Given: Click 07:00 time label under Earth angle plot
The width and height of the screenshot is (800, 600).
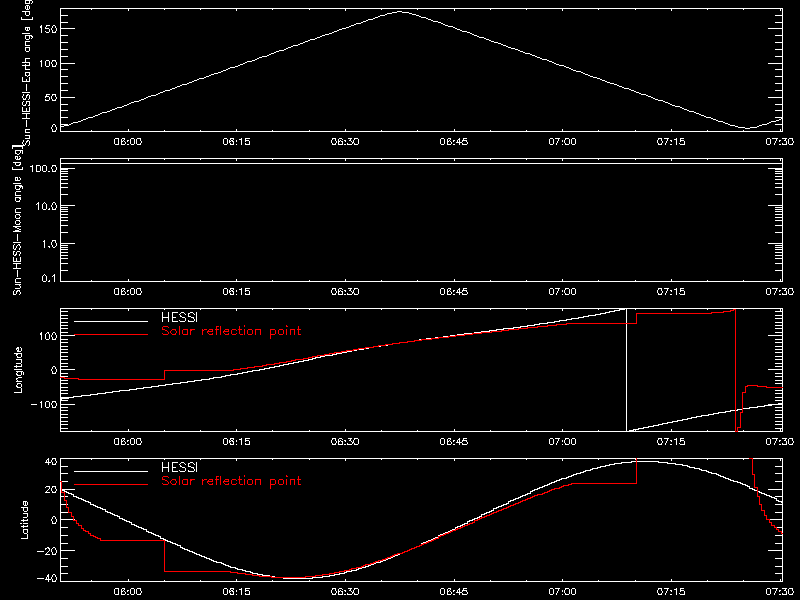Looking at the screenshot, I should pyautogui.click(x=562, y=142).
